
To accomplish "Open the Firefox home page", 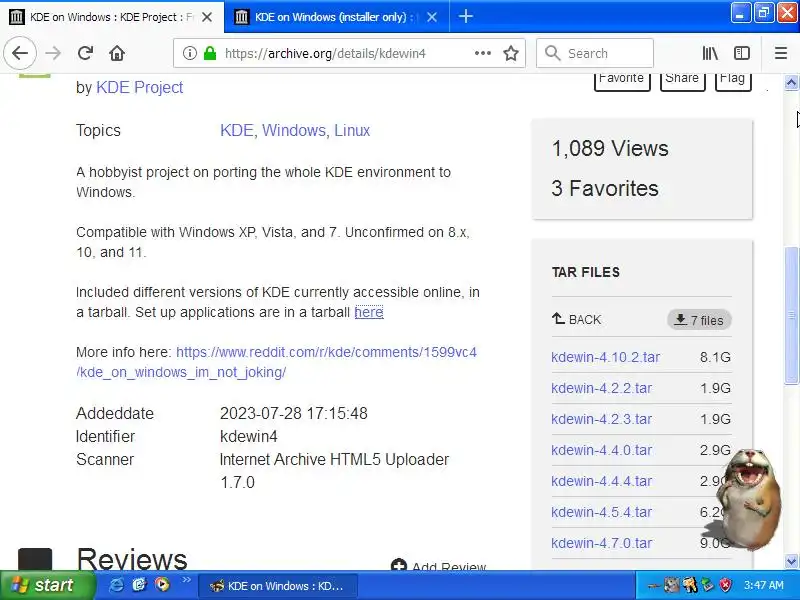I will tap(117, 53).
